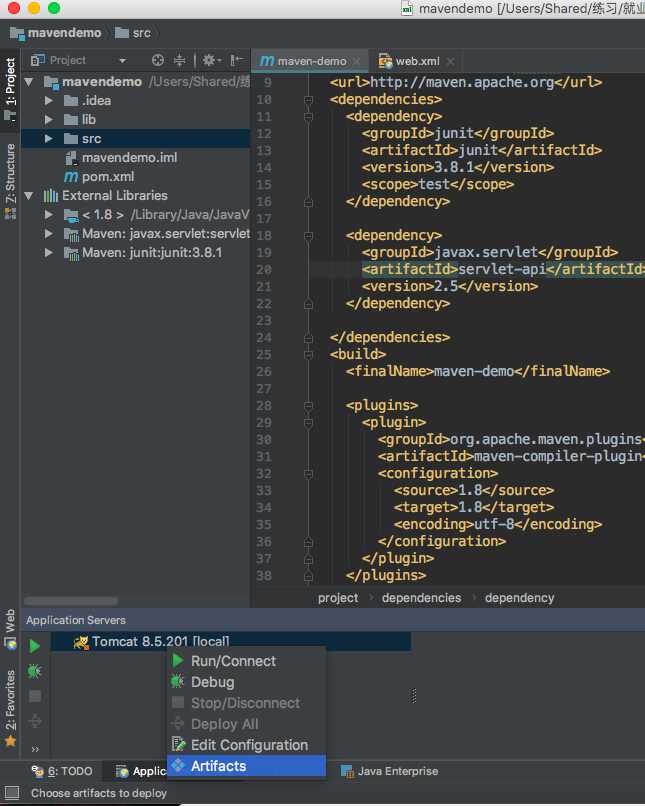645x806 pixels.
Task: Click the Debug bug icon in server toolbar
Action: [34, 671]
